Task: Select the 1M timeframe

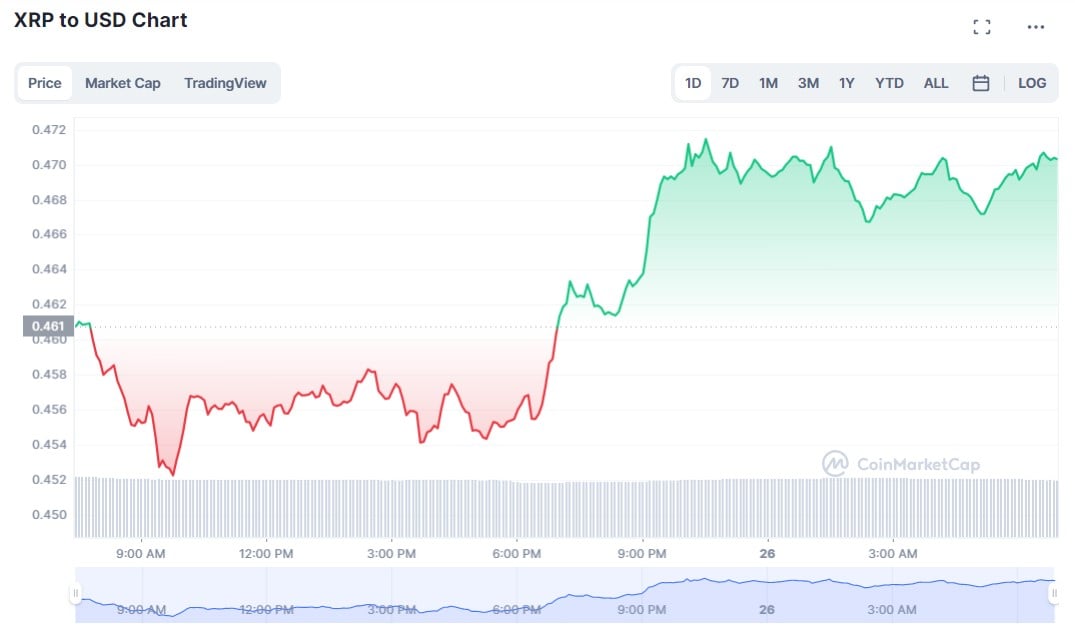Action: [x=768, y=83]
